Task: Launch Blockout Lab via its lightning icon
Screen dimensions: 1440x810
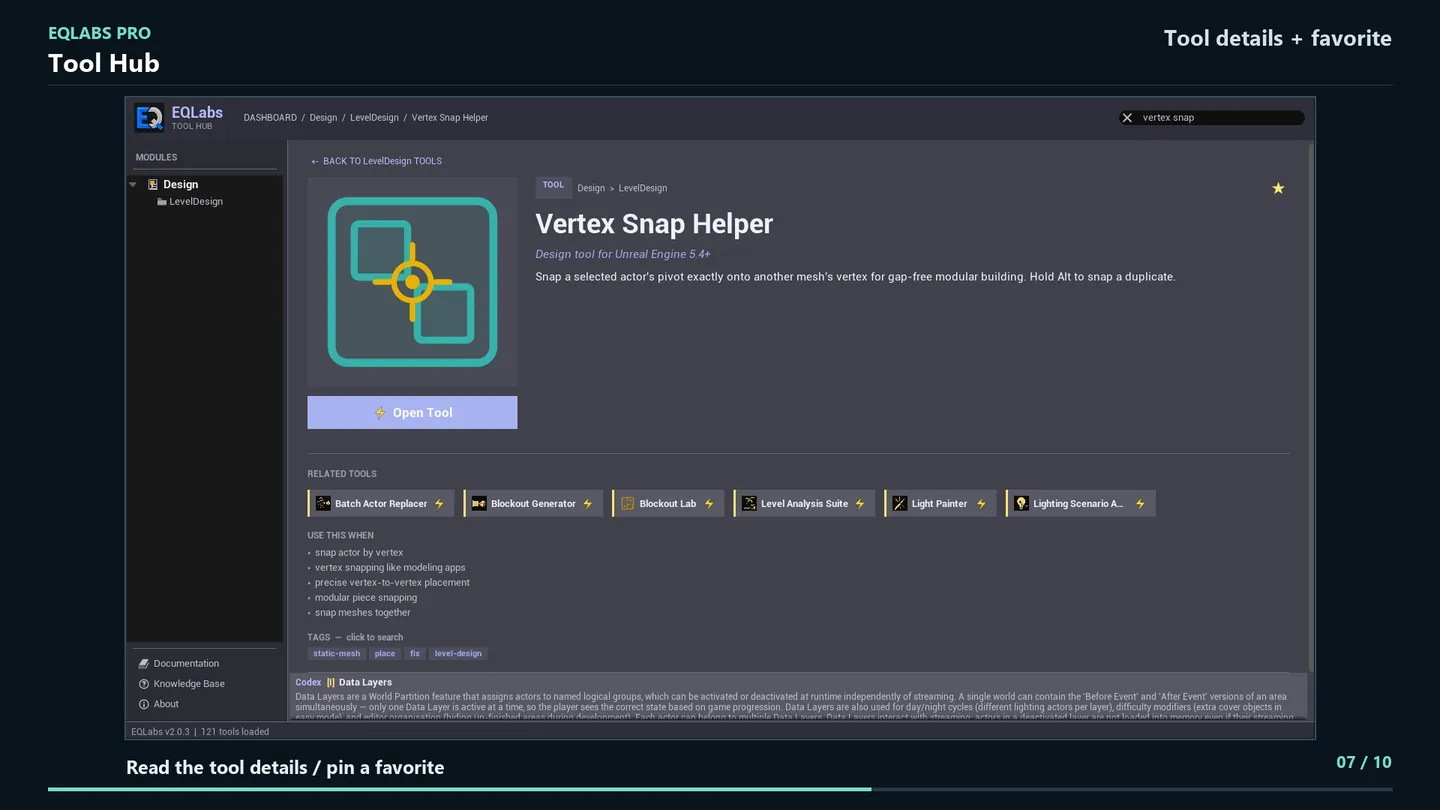Action: click(709, 504)
